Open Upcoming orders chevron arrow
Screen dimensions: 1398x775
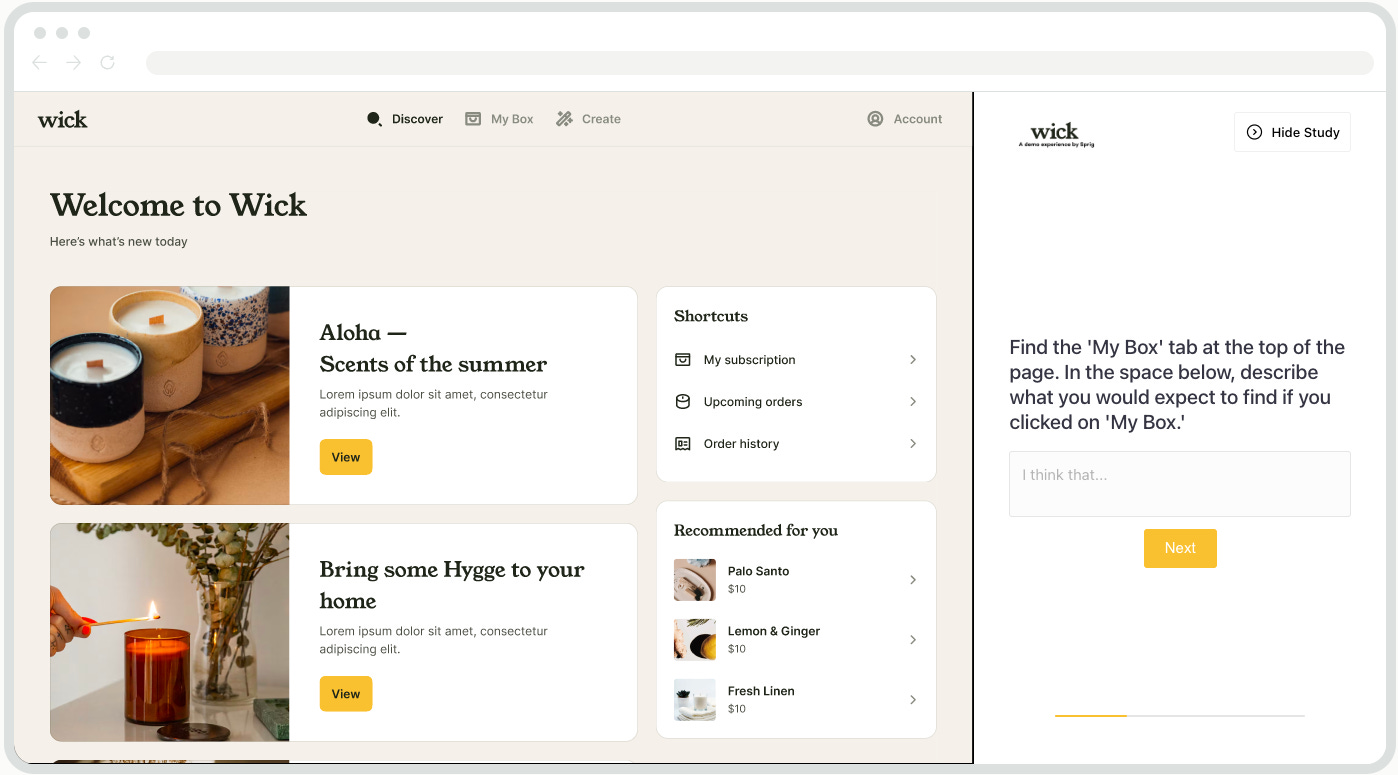click(x=913, y=402)
